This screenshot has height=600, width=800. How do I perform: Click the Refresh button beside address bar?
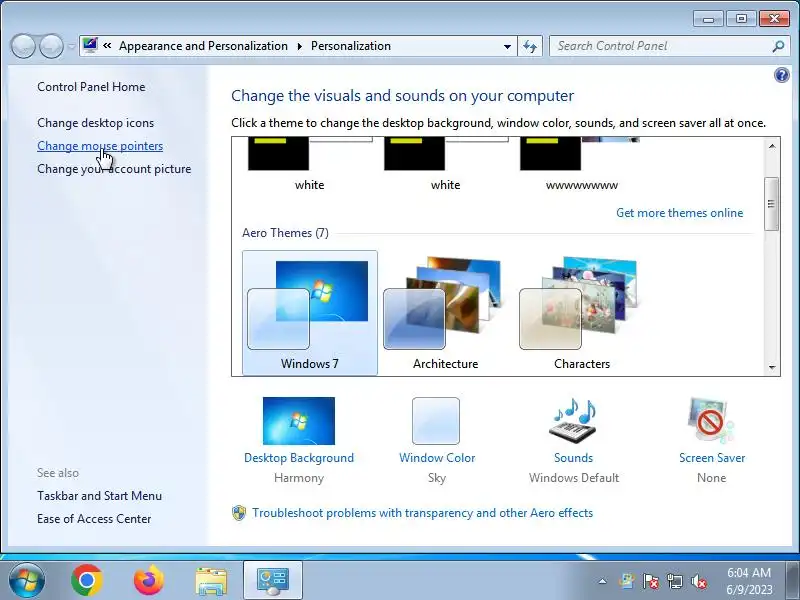pos(530,46)
